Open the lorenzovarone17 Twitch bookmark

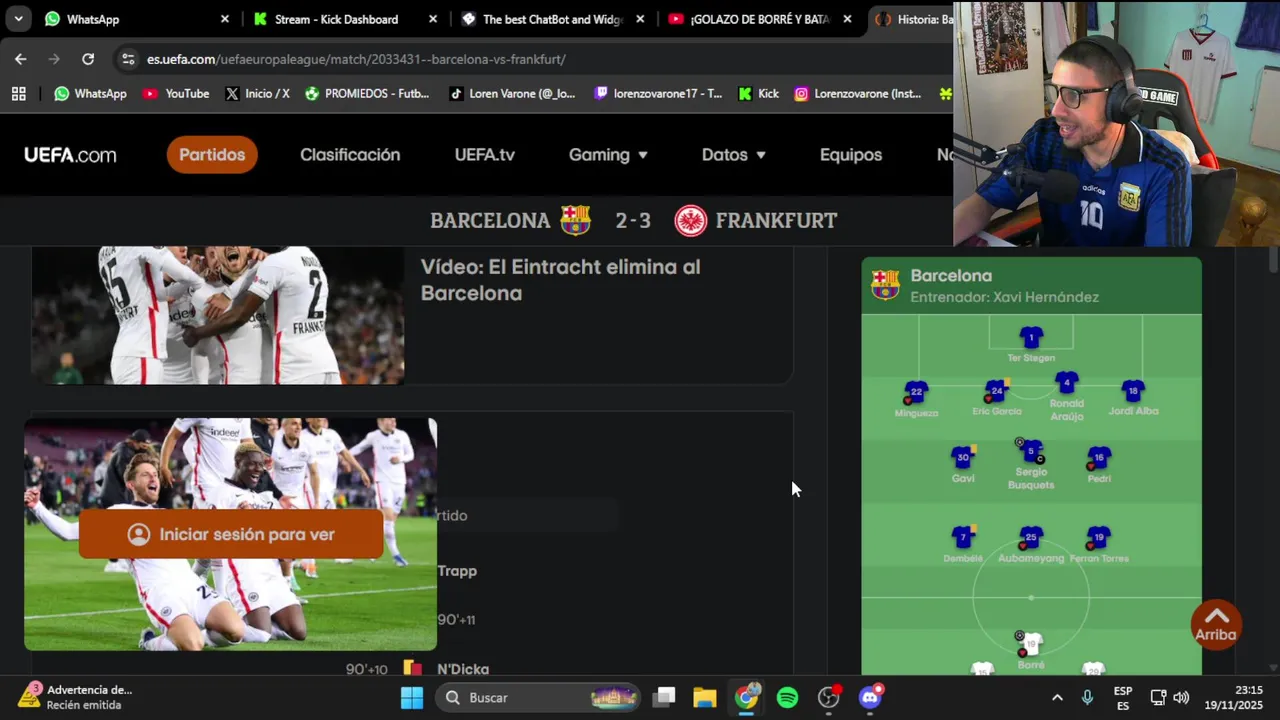tap(658, 93)
